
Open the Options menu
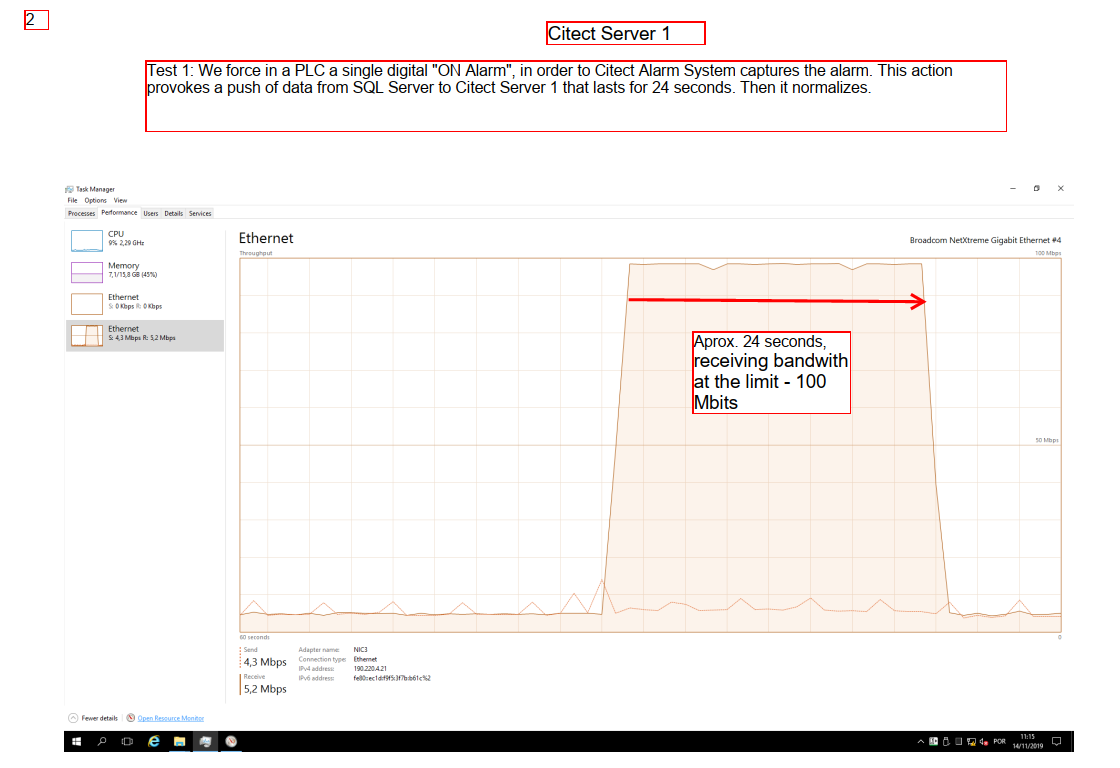[95, 201]
